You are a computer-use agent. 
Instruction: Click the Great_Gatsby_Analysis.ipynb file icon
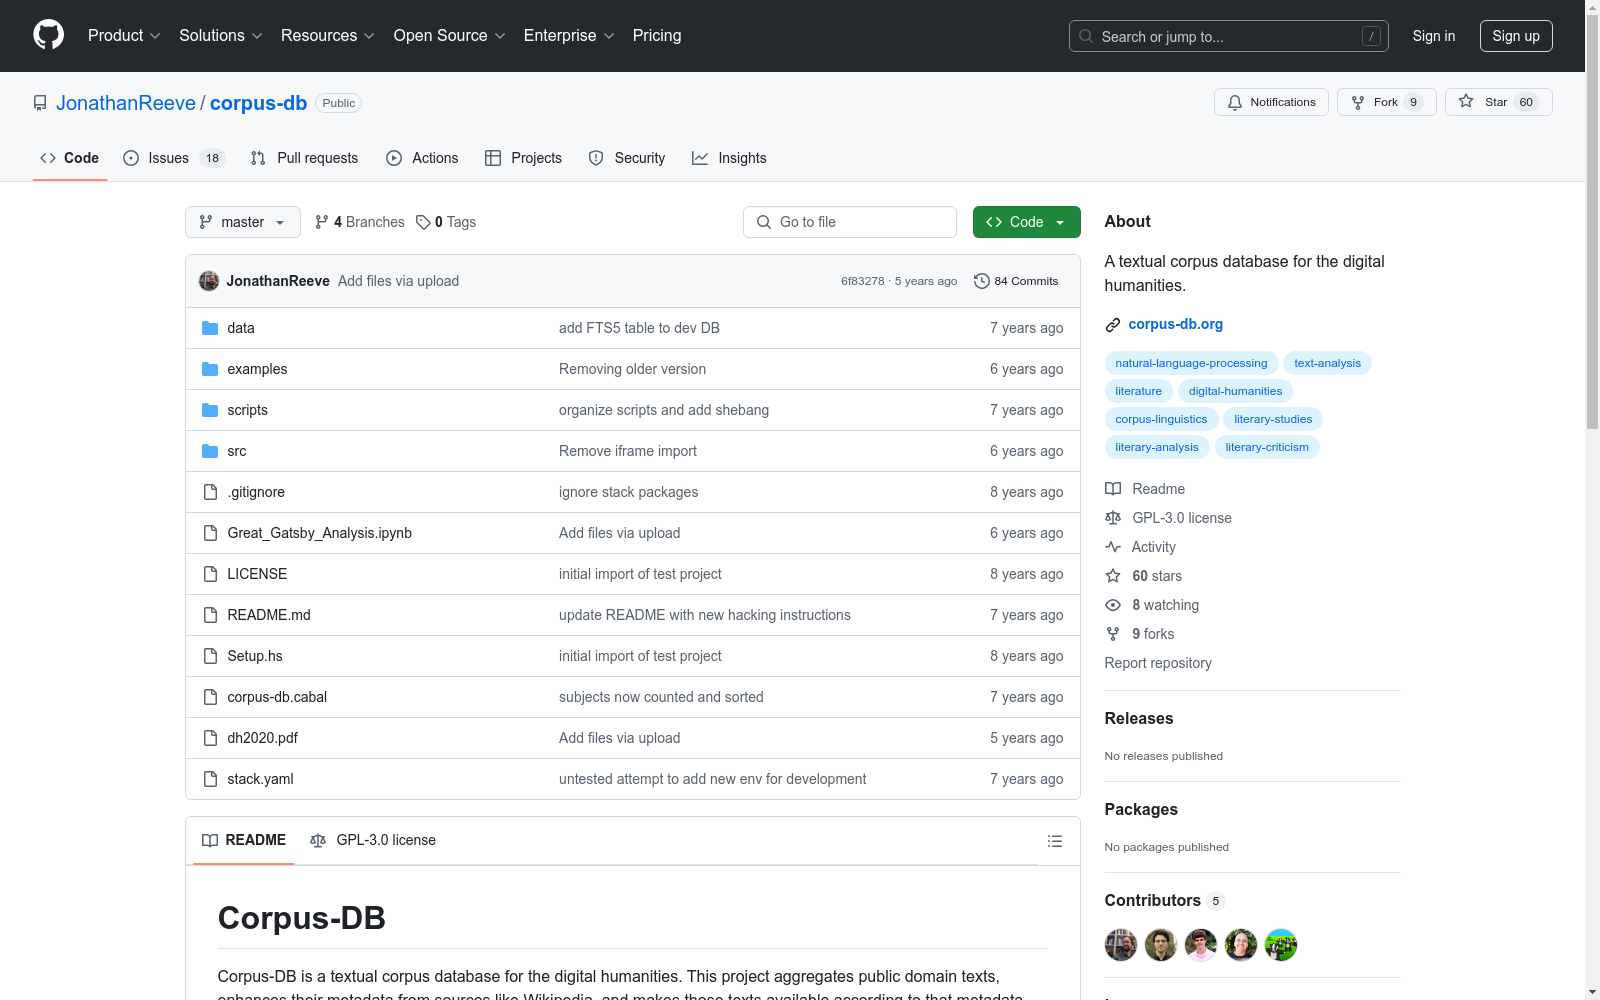coord(210,533)
